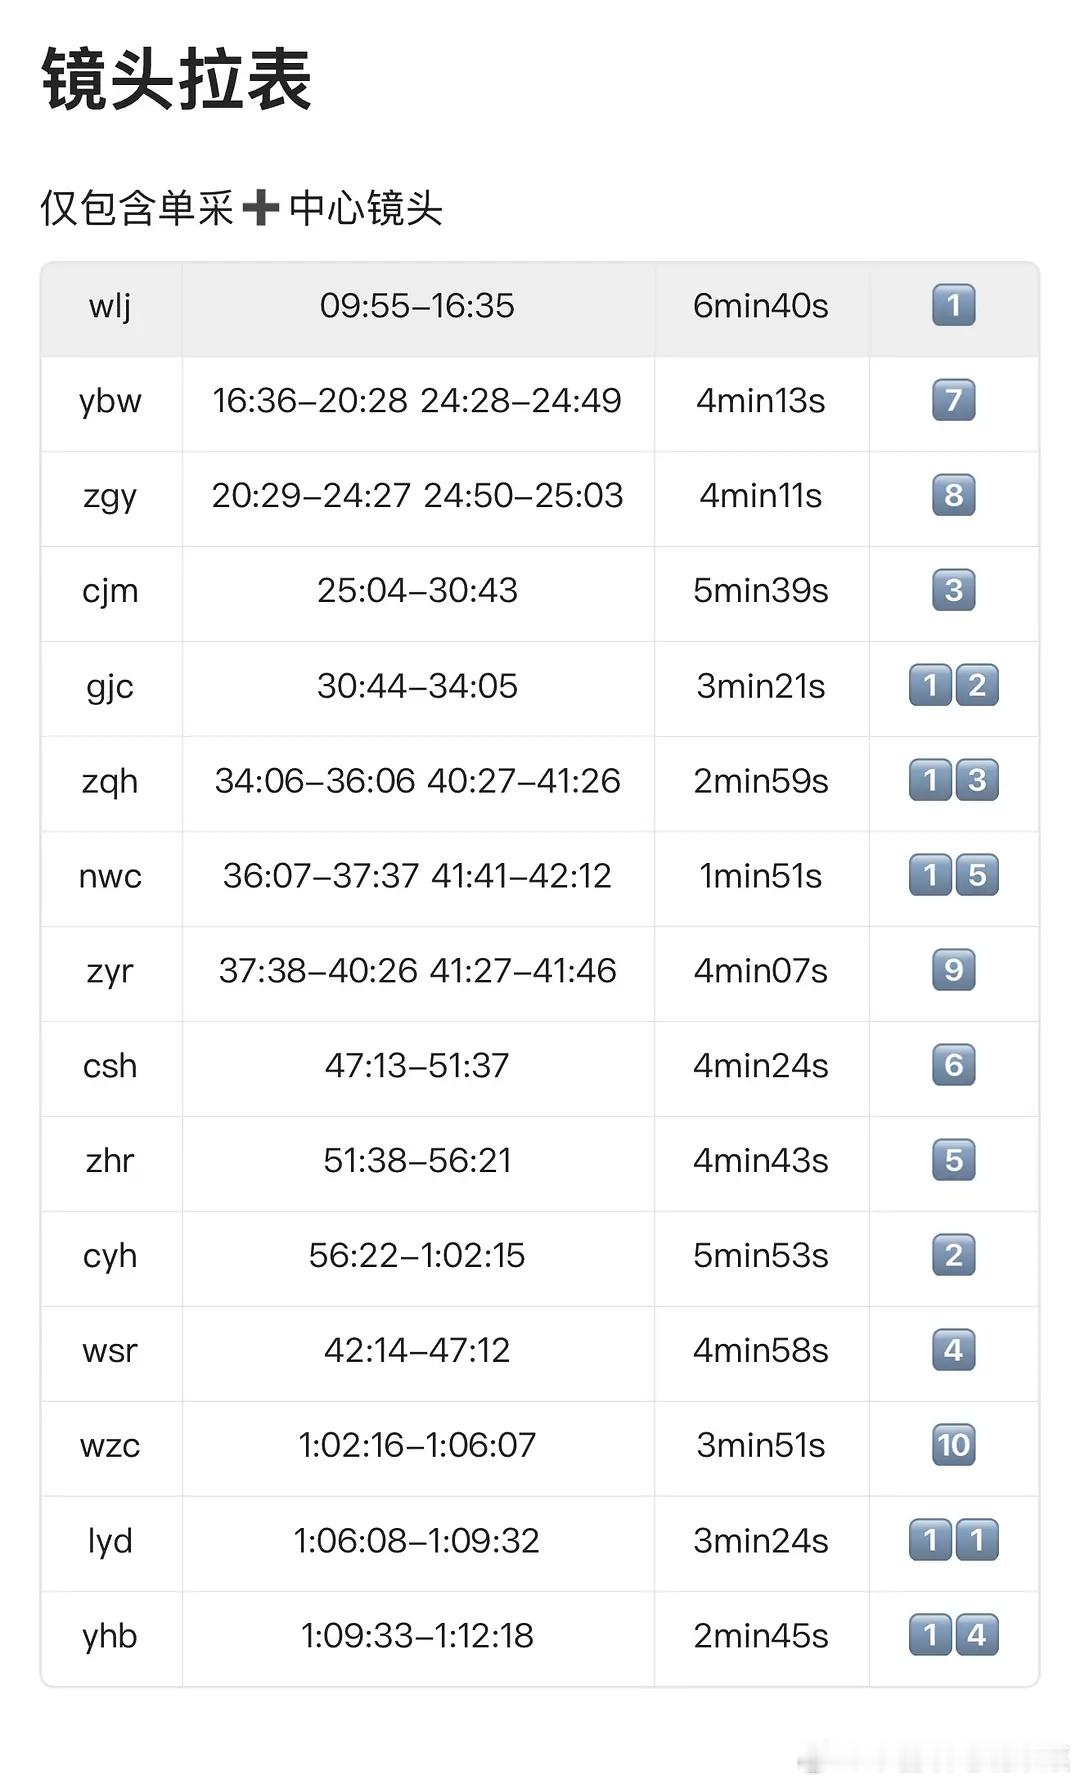This screenshot has width=1080, height=1784.
Task: Click the plus sign emoji in subtitle
Action: pyautogui.click(x=261, y=208)
